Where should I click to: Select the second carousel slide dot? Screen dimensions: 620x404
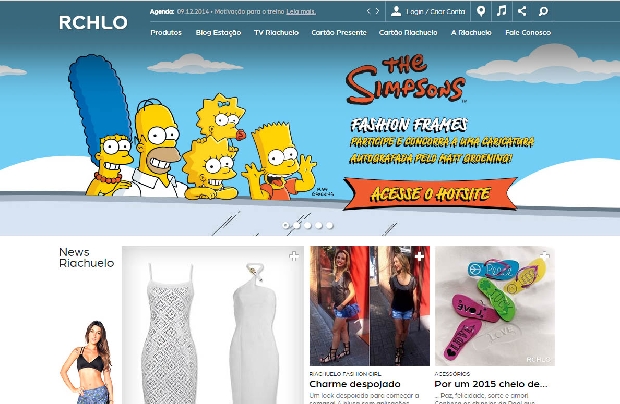click(297, 225)
